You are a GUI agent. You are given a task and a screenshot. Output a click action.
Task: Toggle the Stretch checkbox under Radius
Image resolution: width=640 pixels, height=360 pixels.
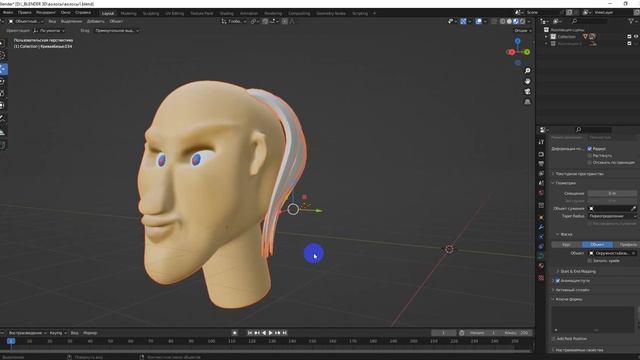589,156
